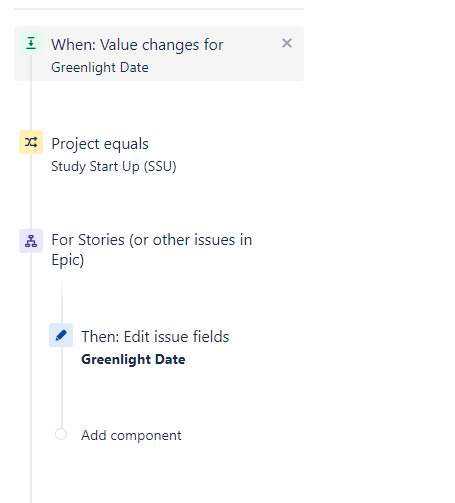Click the empty circle beside Add component
This screenshot has width=455, height=503.
click(x=61, y=434)
